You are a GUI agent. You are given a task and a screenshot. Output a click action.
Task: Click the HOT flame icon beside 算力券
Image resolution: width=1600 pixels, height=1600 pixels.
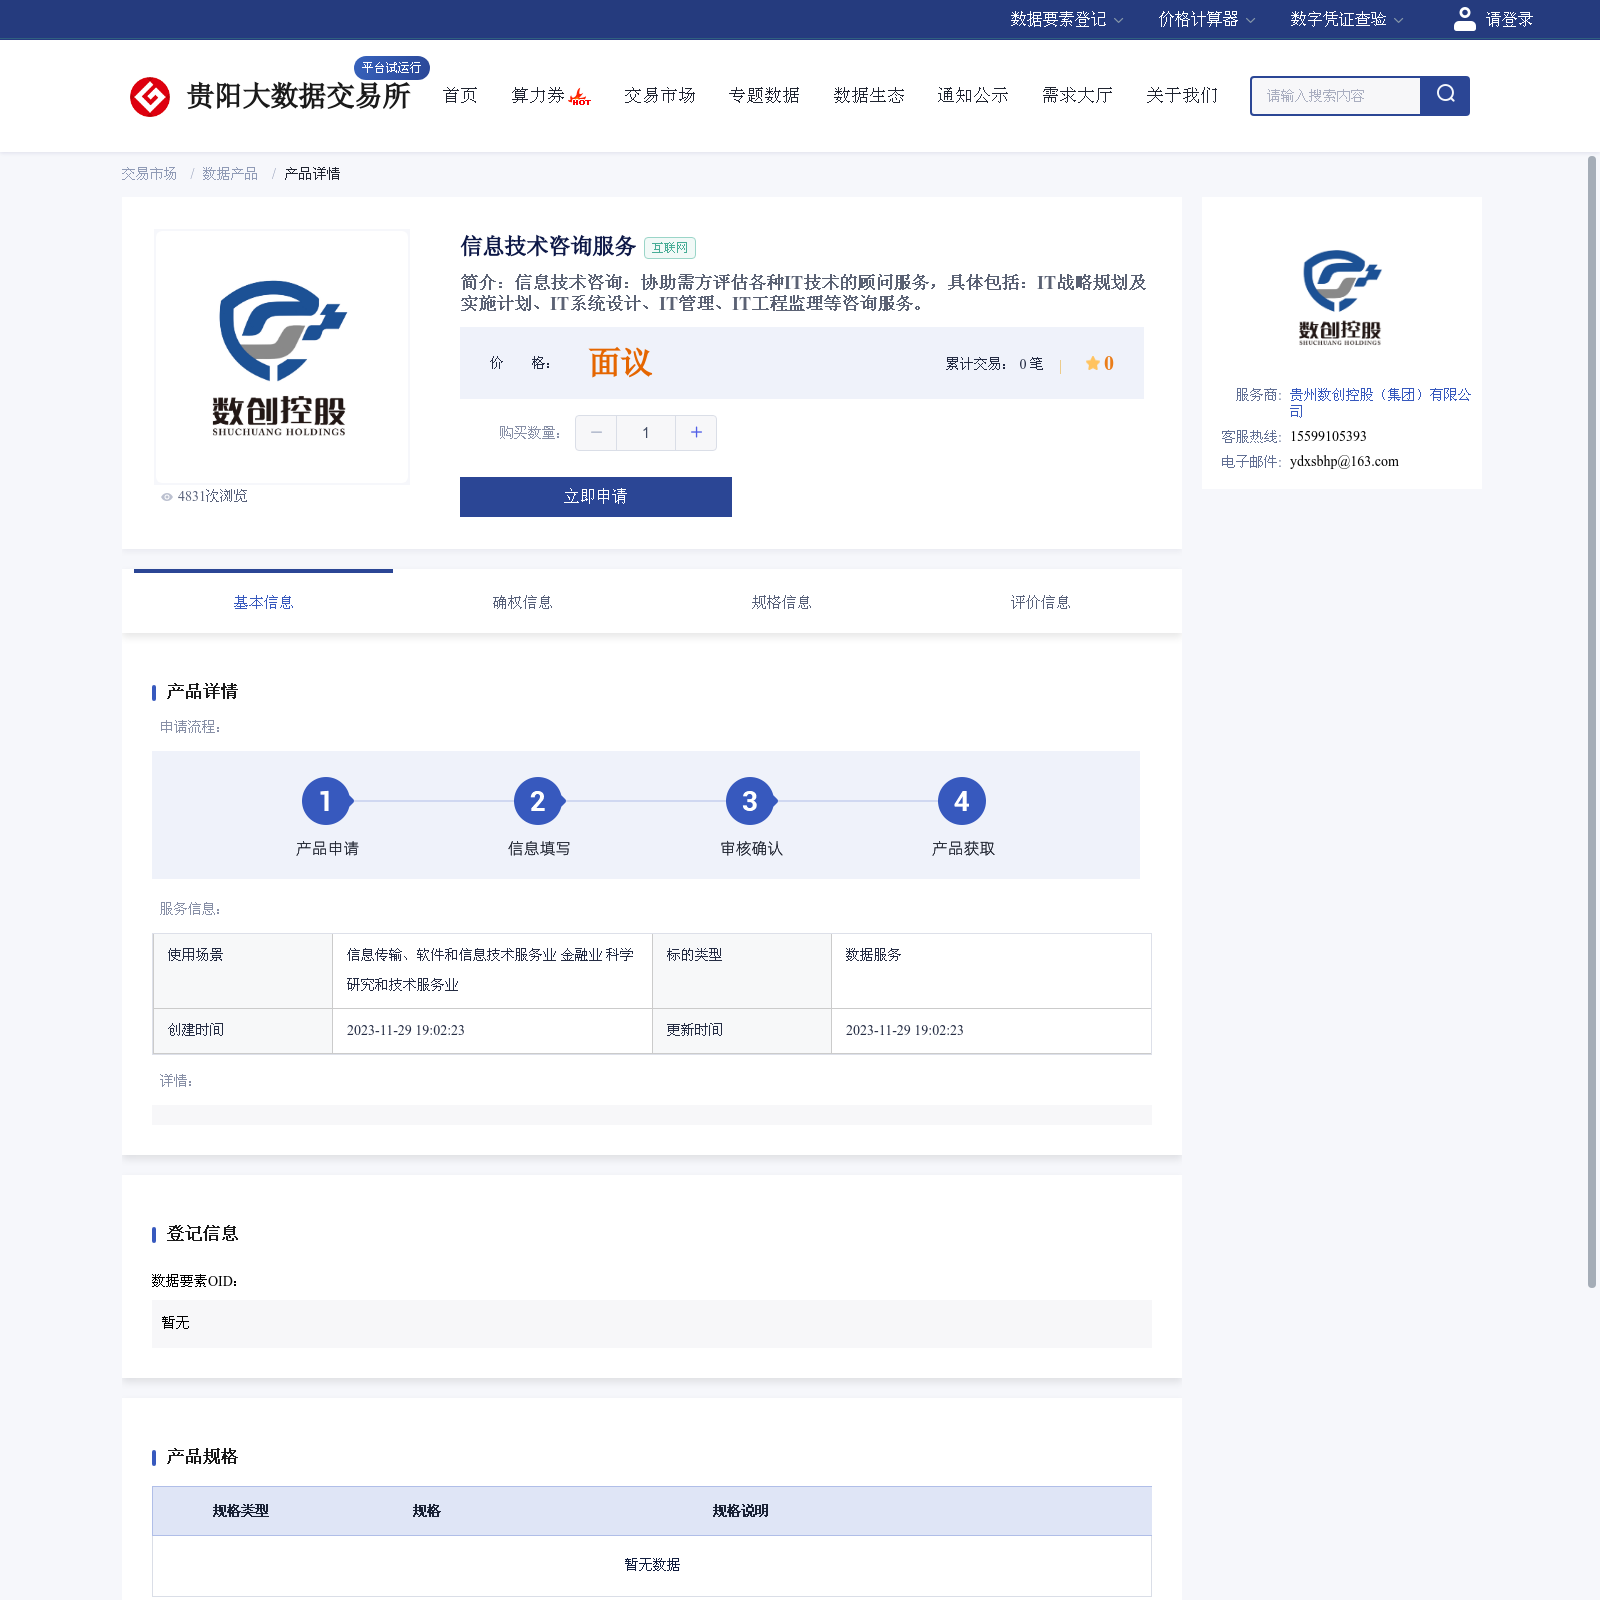click(580, 97)
